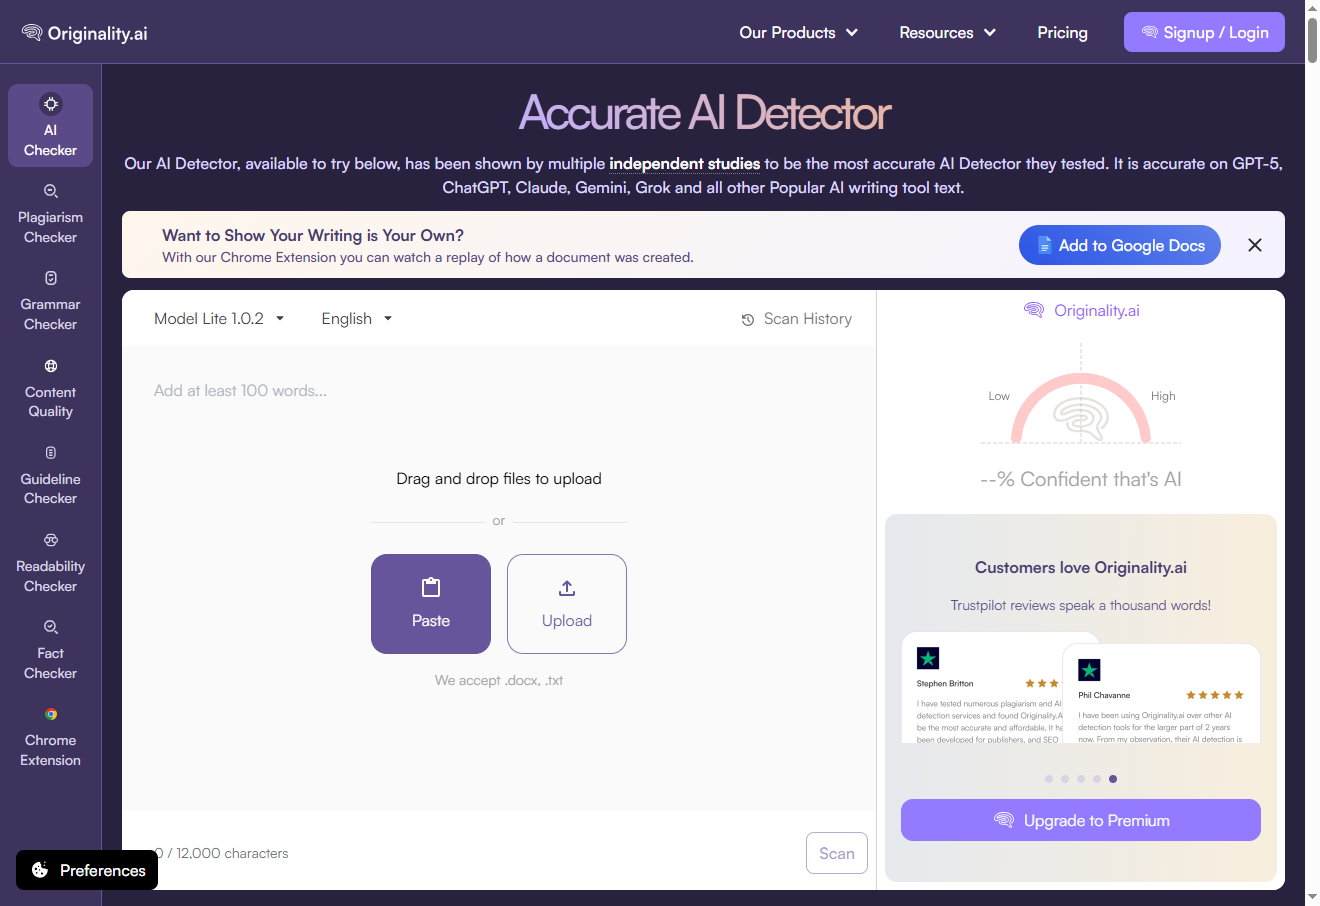Open the Resources menu
This screenshot has height=906, width=1320.
tap(947, 33)
